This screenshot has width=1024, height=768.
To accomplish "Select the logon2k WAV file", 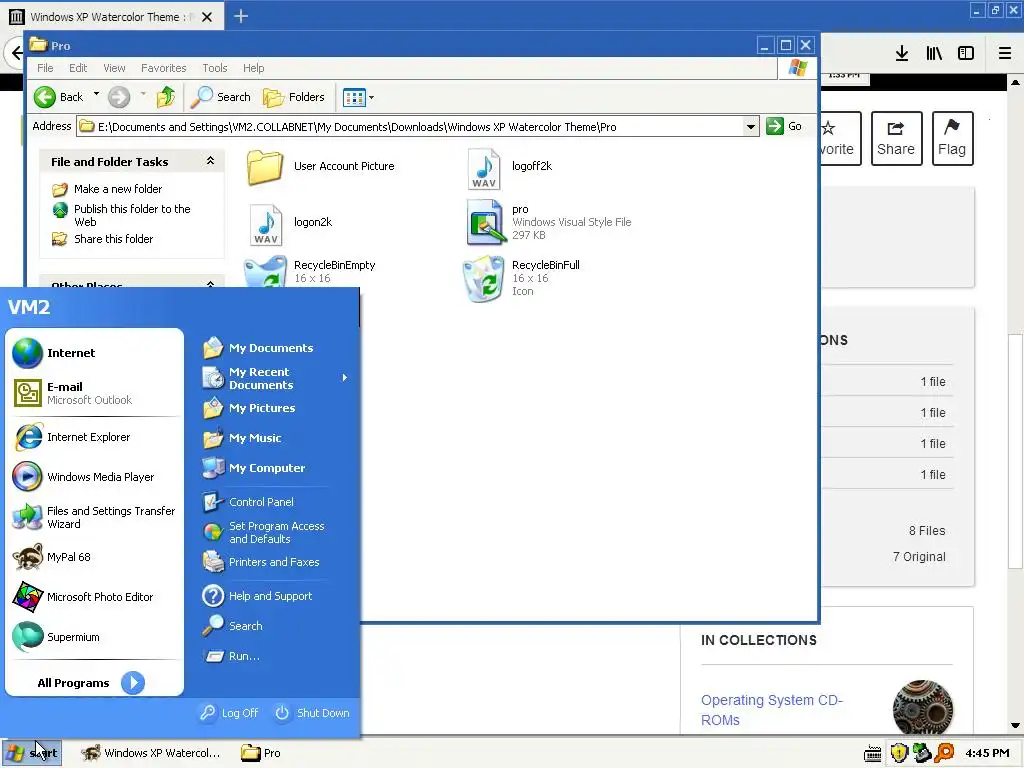I will point(291,225).
